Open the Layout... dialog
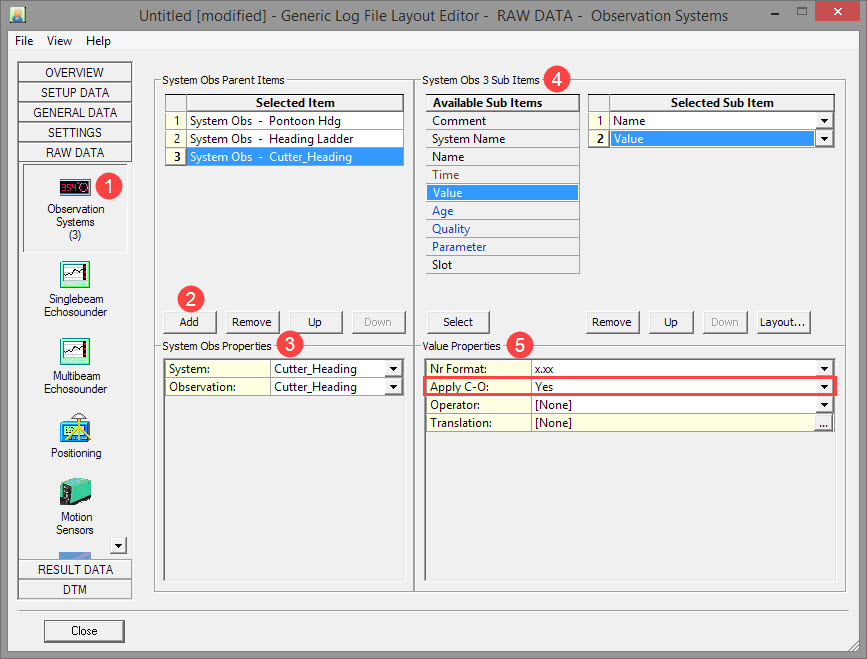 (x=783, y=322)
